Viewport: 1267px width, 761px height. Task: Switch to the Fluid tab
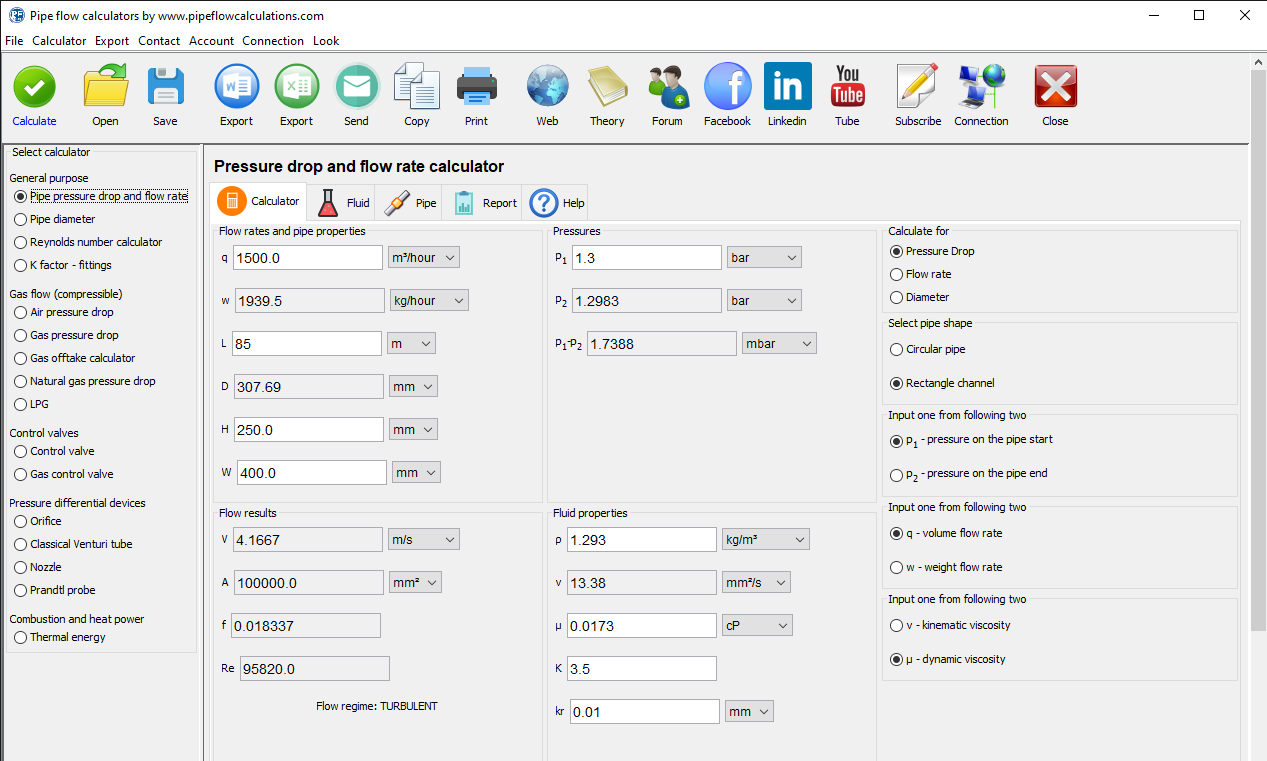(x=340, y=201)
